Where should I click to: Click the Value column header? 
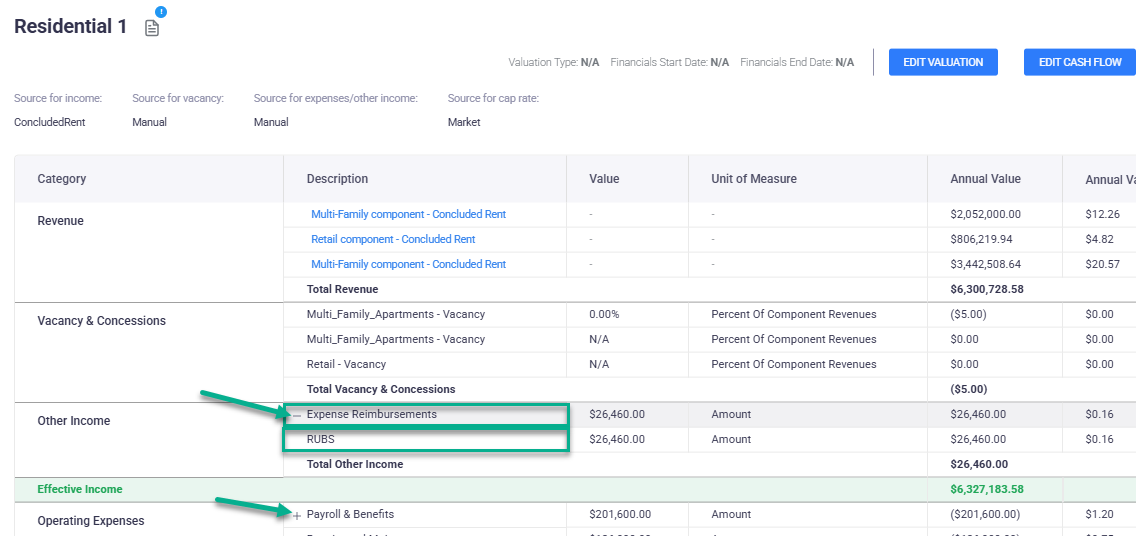point(604,179)
